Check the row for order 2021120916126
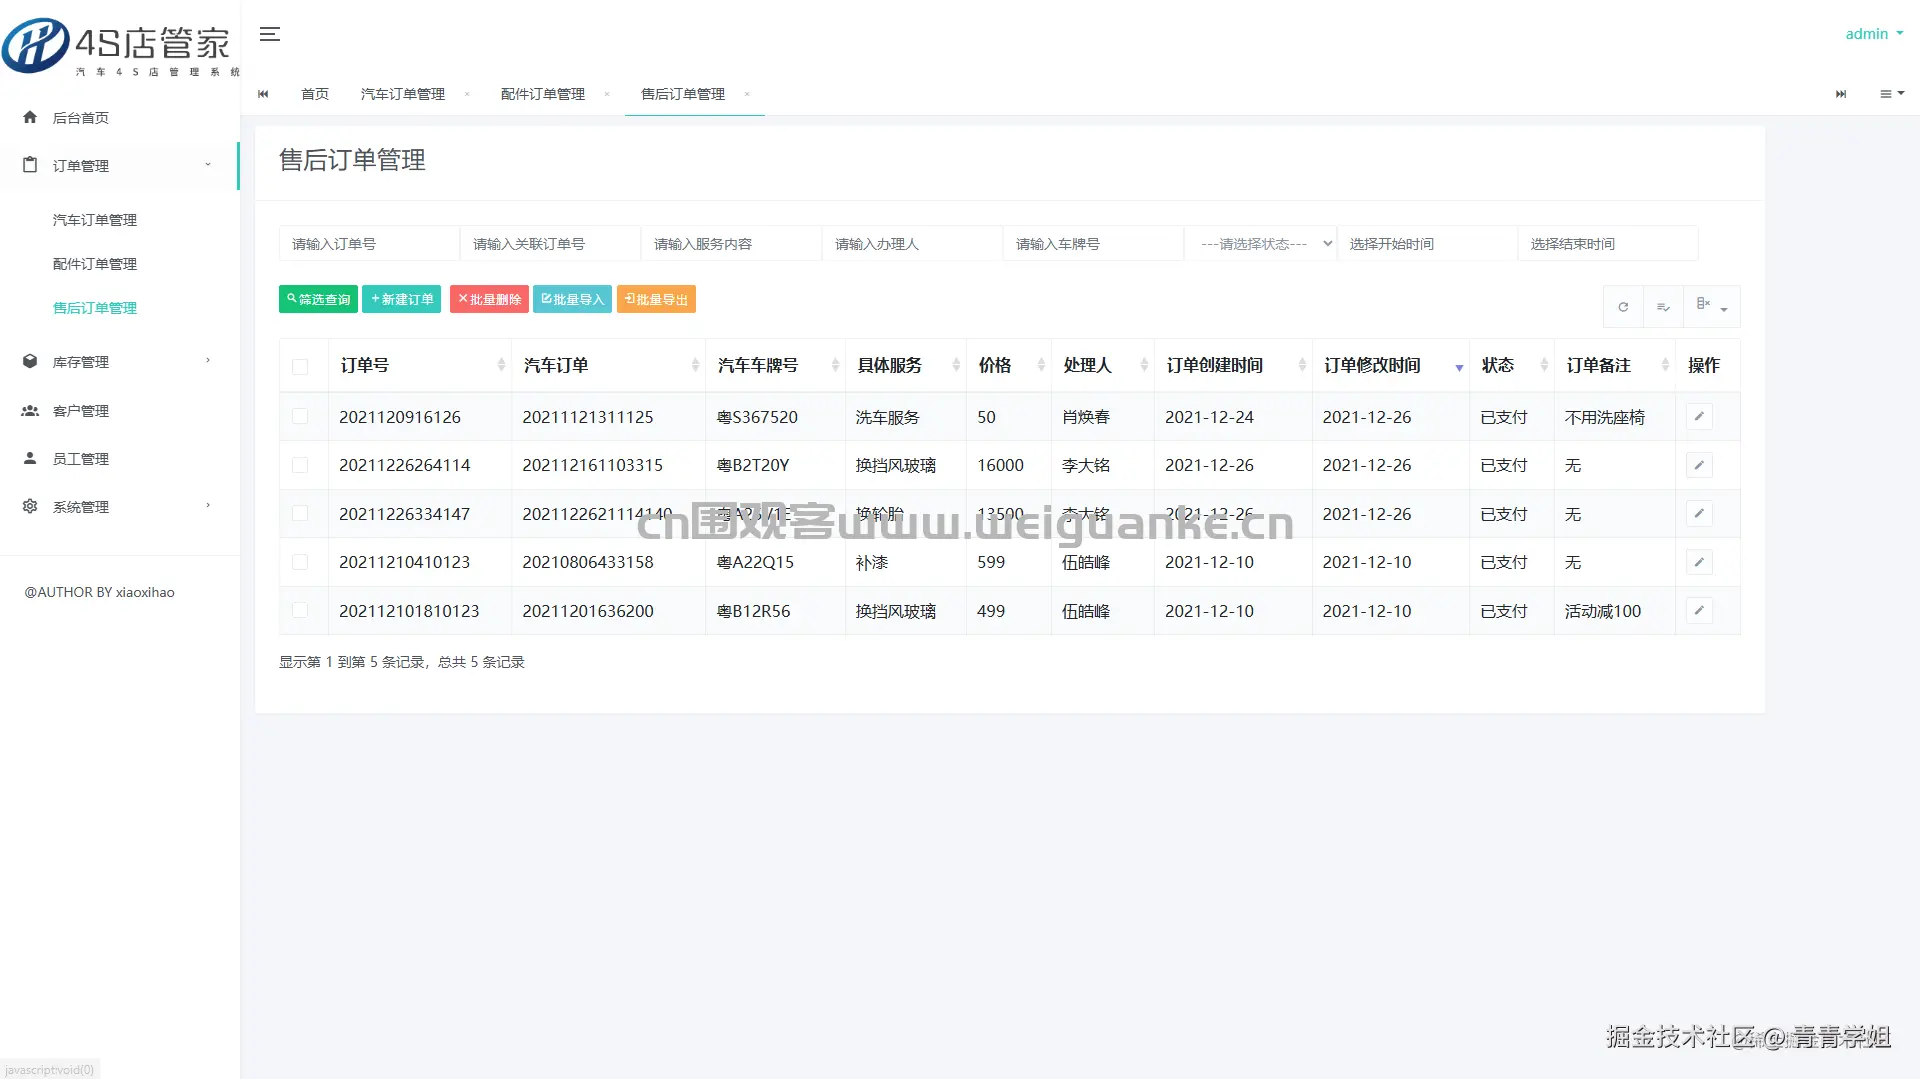Viewport: 1920px width, 1079px height. [x=300, y=417]
